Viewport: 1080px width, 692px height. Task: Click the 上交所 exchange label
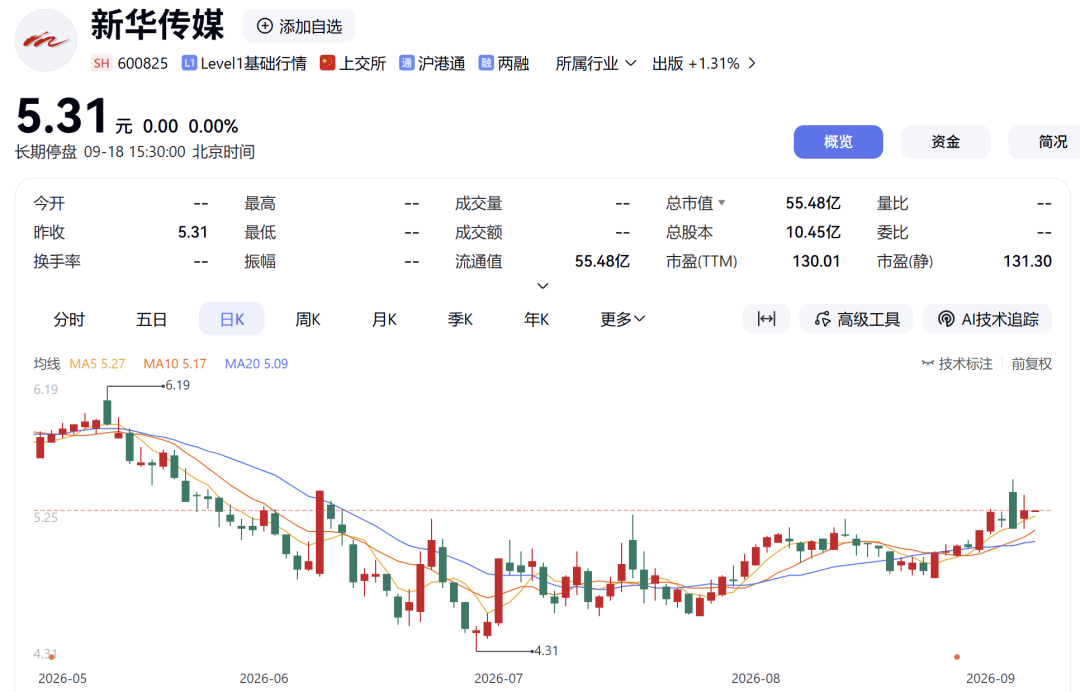click(362, 63)
